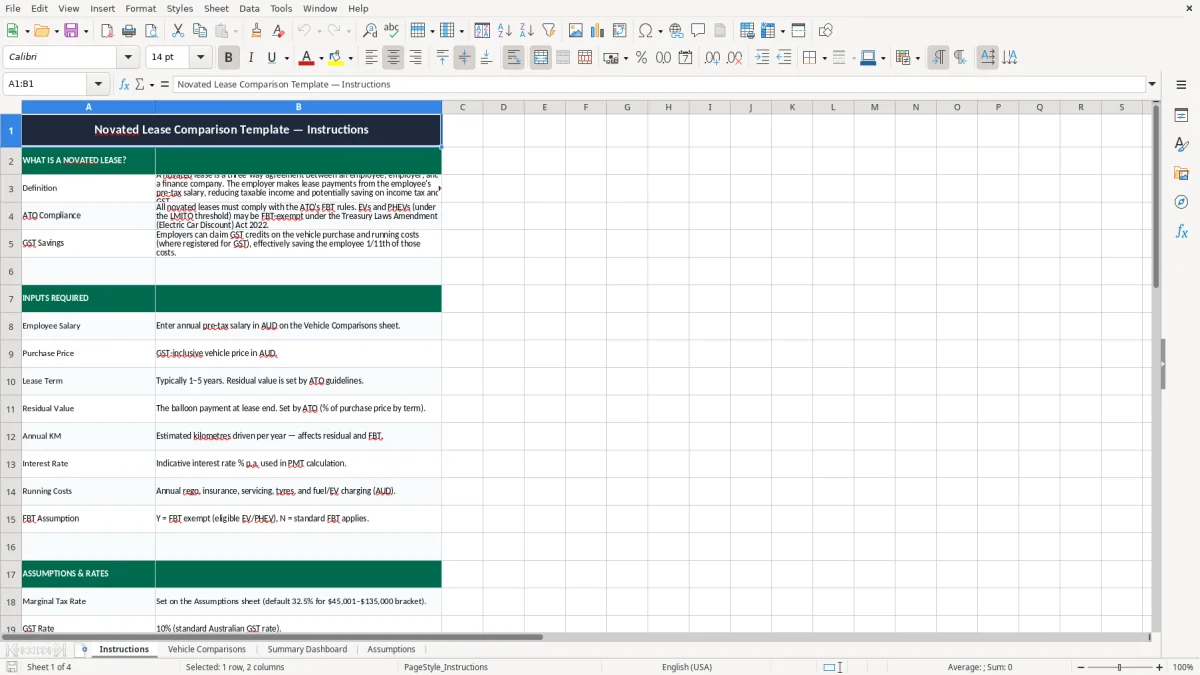Increase indent

pos(762,58)
